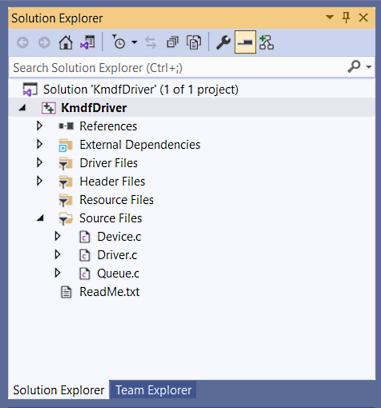Expand Device.c file node

coord(57,236)
